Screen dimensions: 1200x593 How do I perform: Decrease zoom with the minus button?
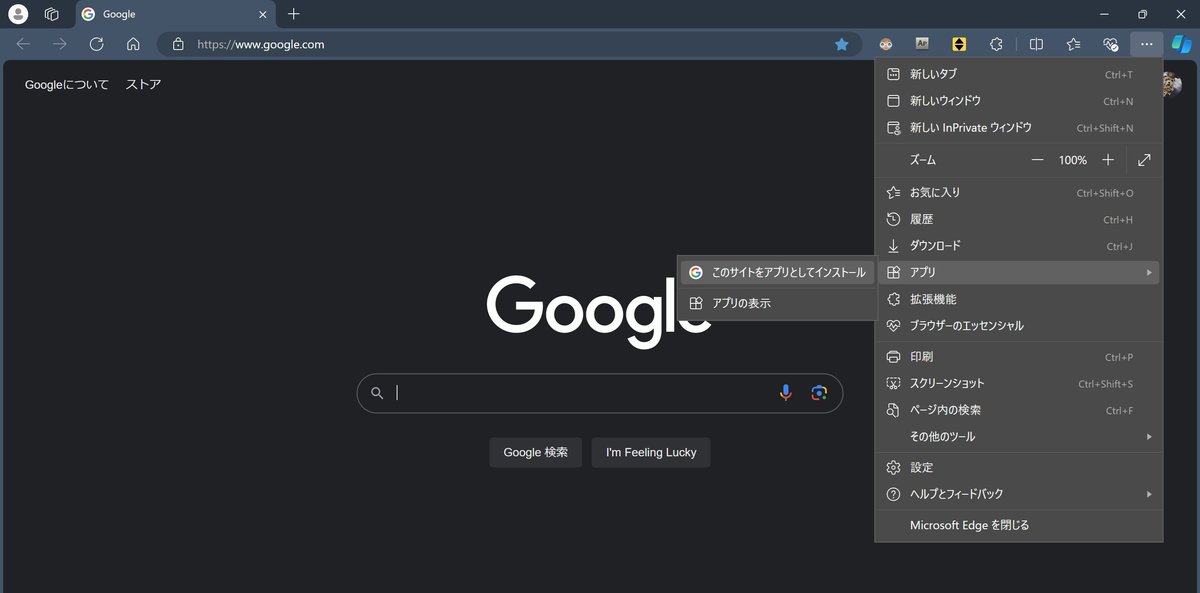pos(1038,160)
